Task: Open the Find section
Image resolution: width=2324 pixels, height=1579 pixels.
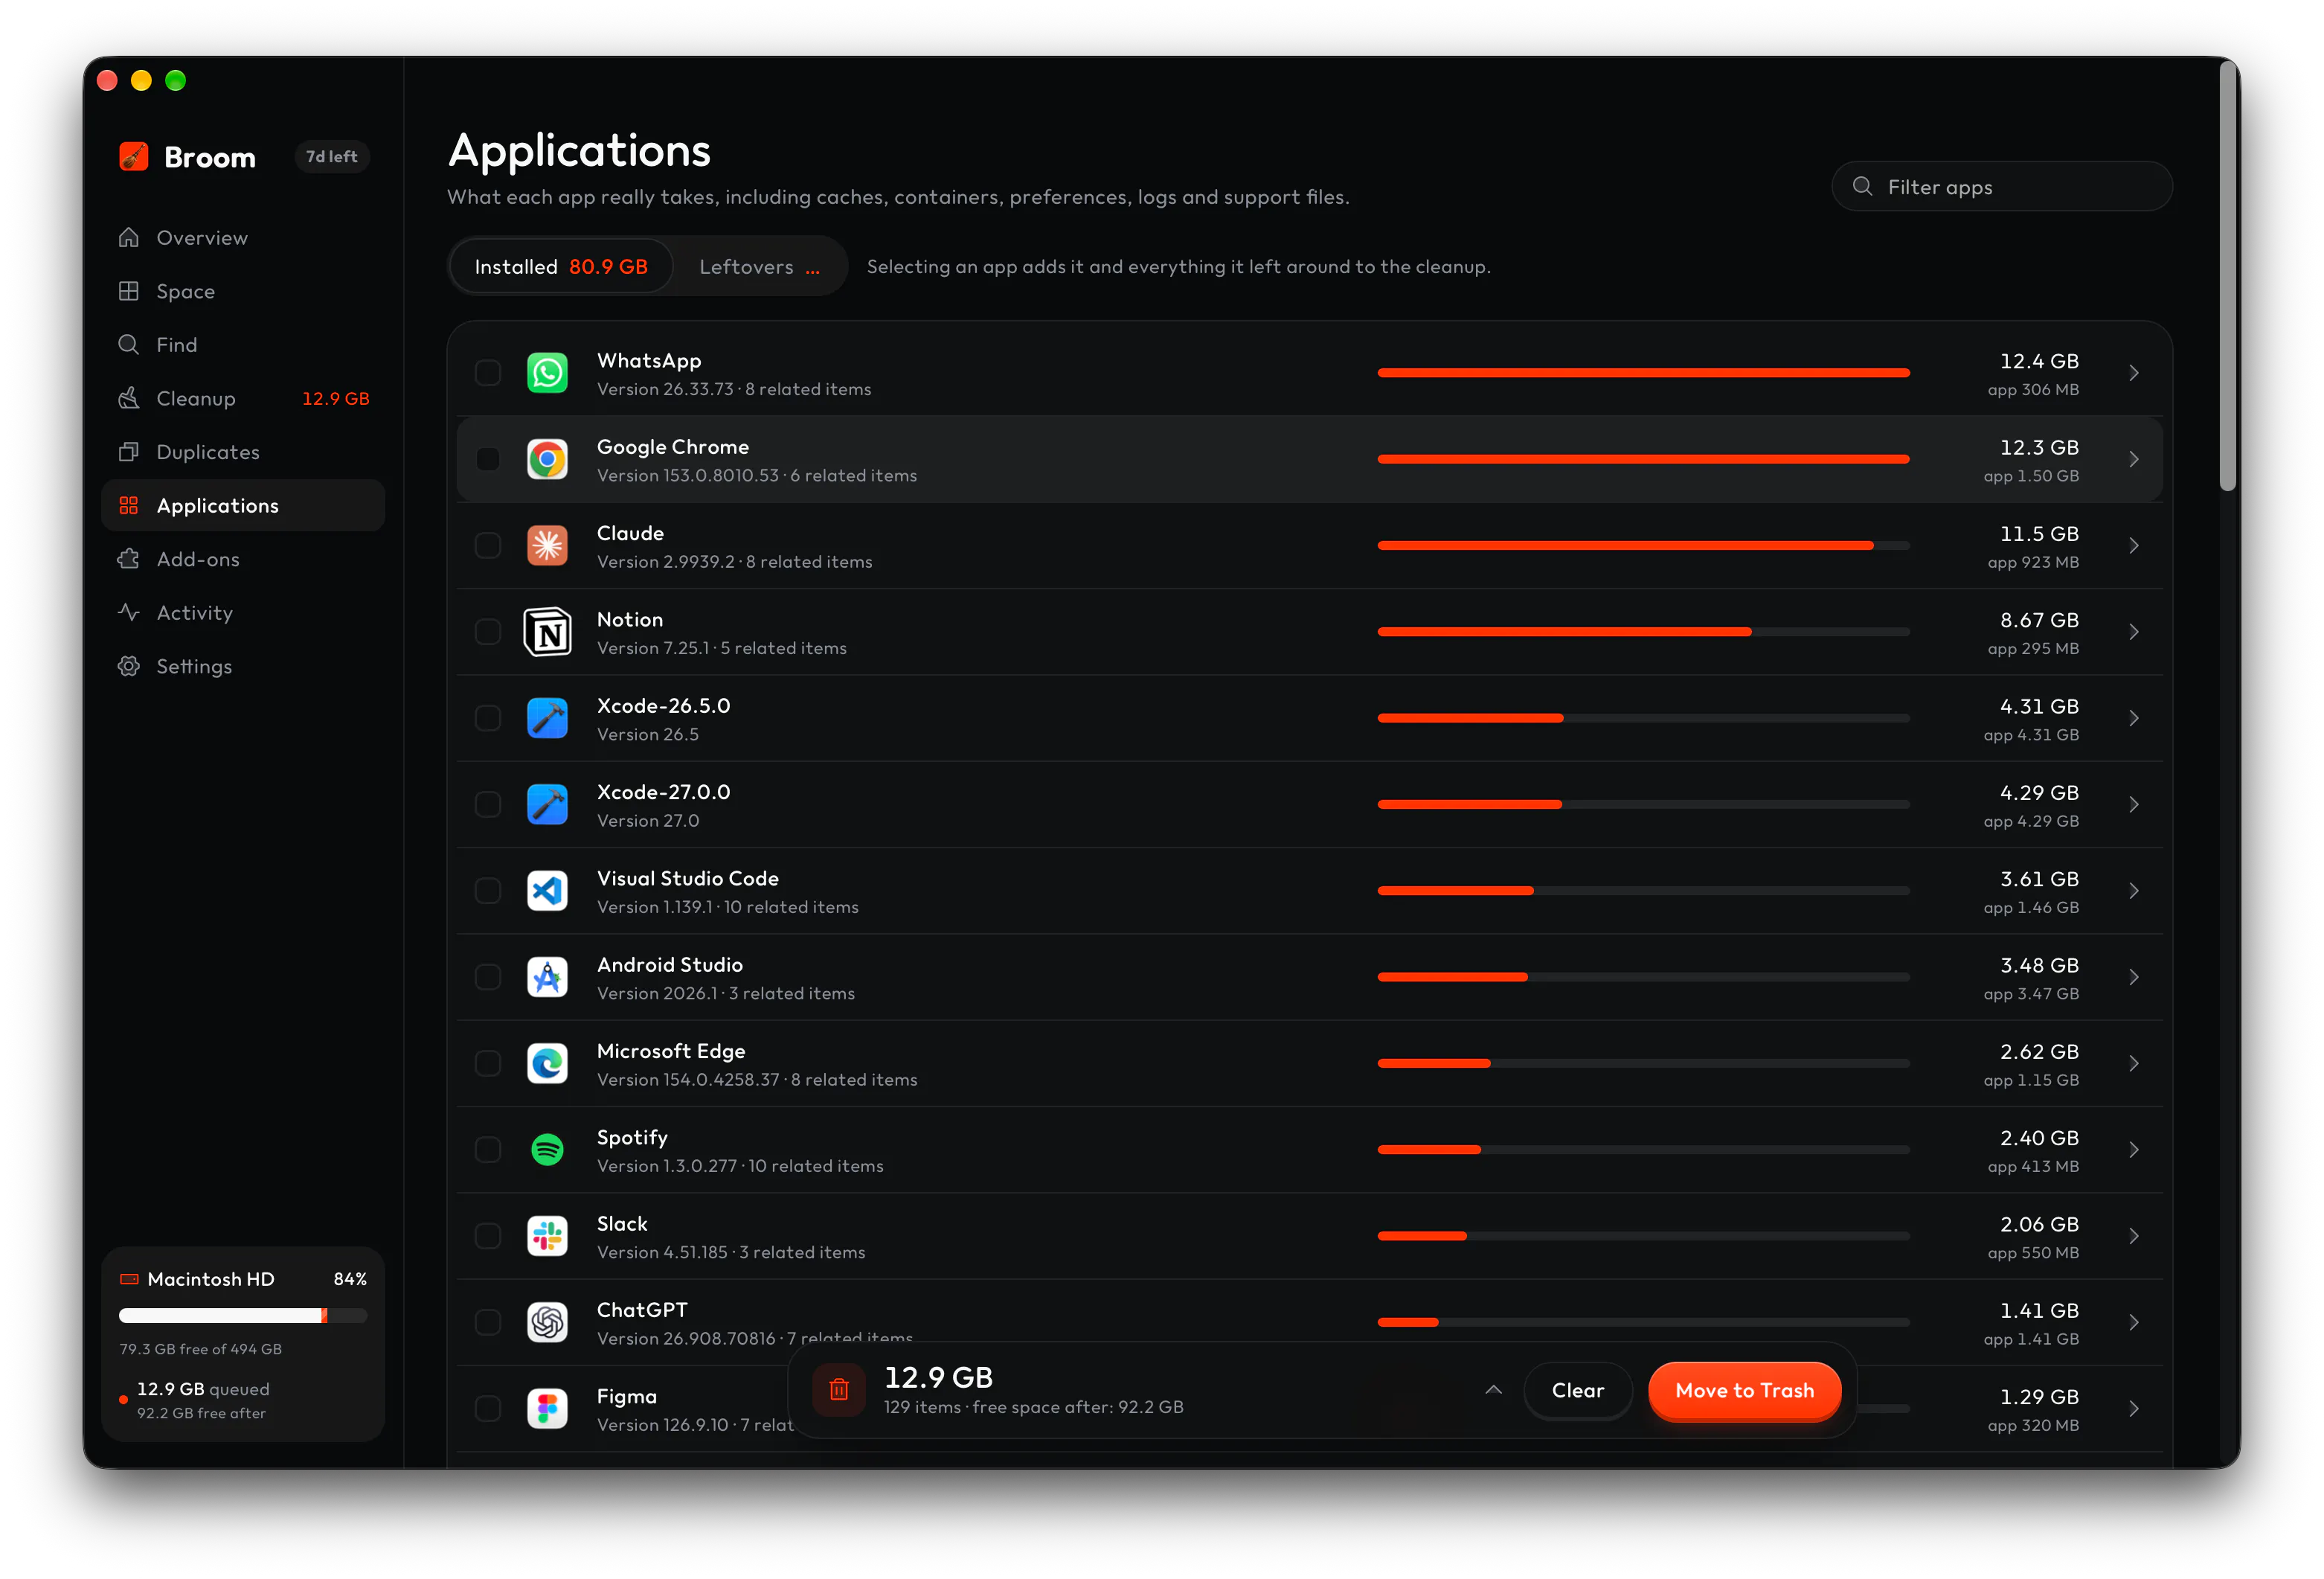Action: 243,345
